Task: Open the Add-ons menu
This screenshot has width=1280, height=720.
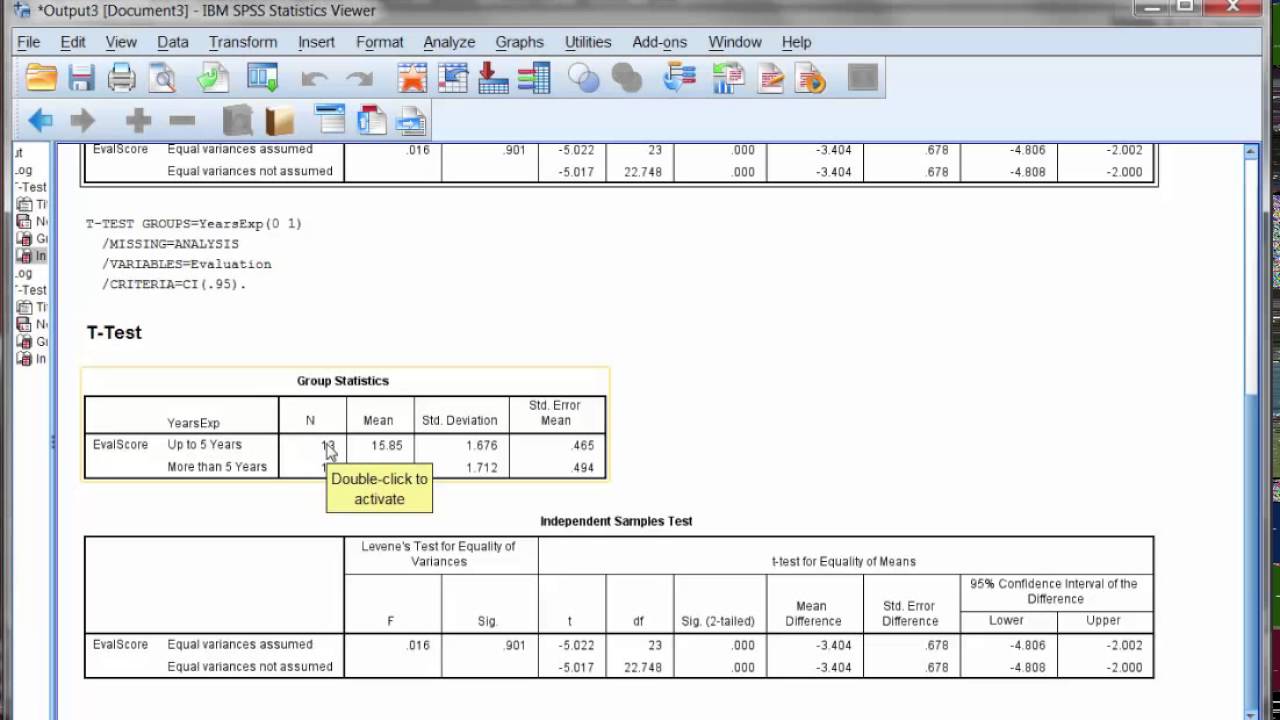Action: tap(660, 42)
